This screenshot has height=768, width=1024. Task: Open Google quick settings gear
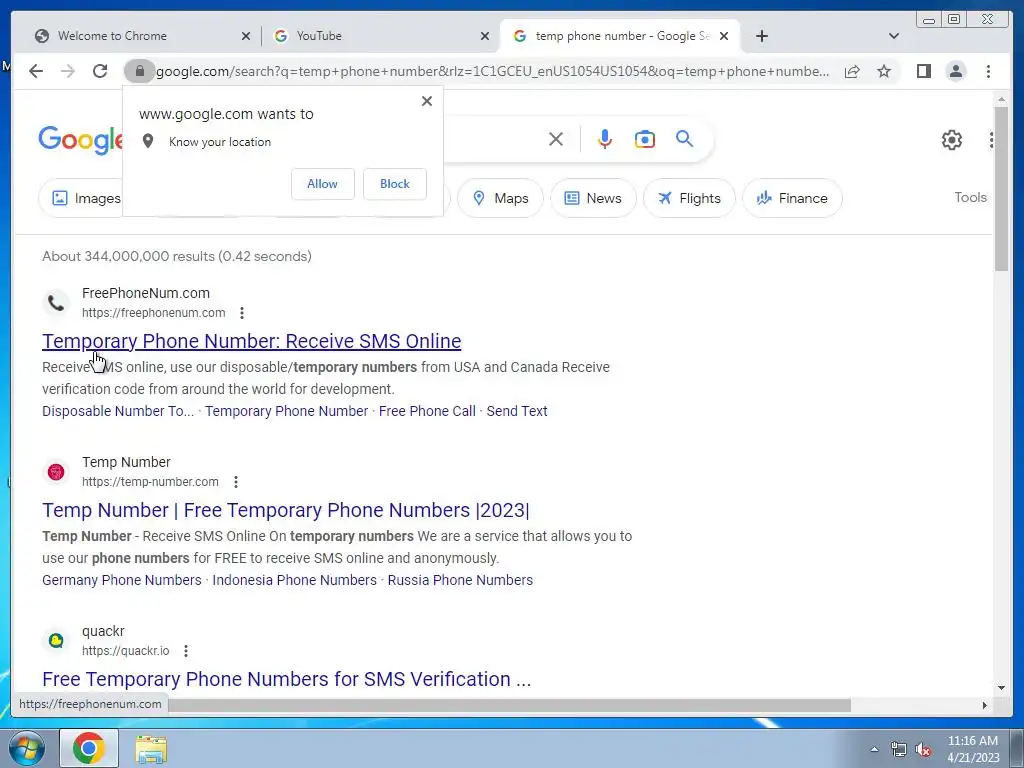[x=952, y=140]
